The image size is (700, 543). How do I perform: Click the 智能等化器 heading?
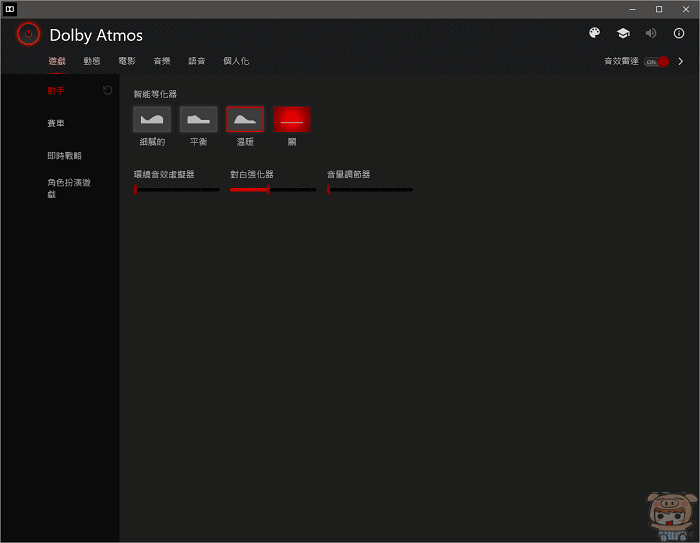point(155,94)
